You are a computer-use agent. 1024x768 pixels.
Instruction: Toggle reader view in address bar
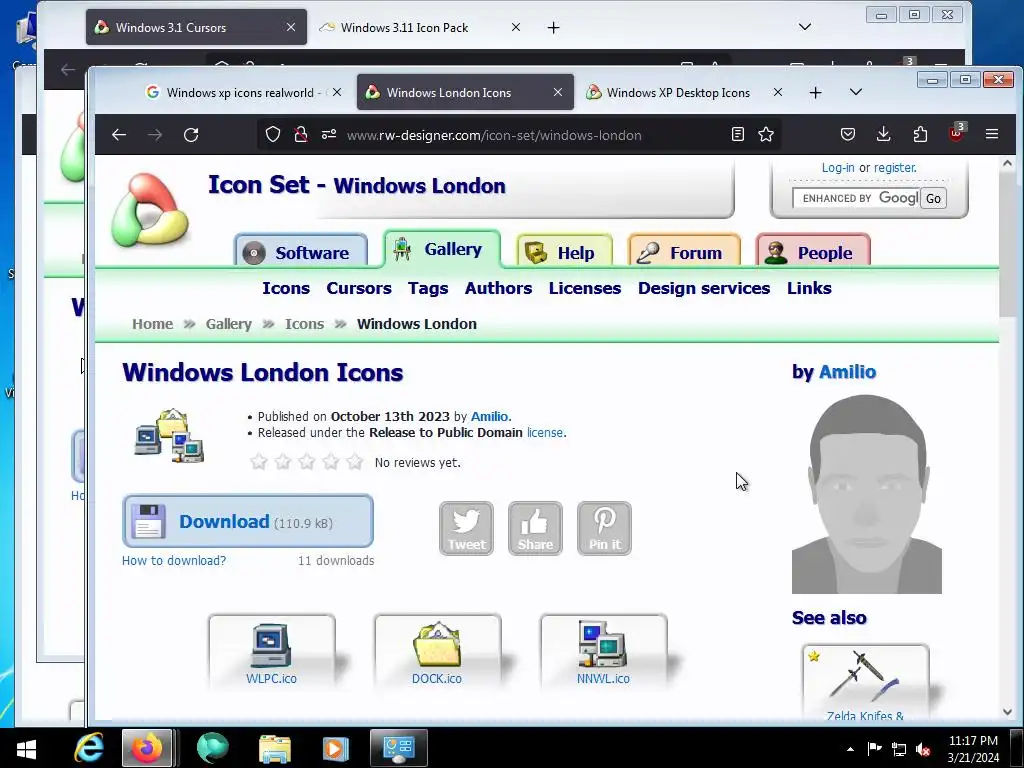[x=737, y=135]
